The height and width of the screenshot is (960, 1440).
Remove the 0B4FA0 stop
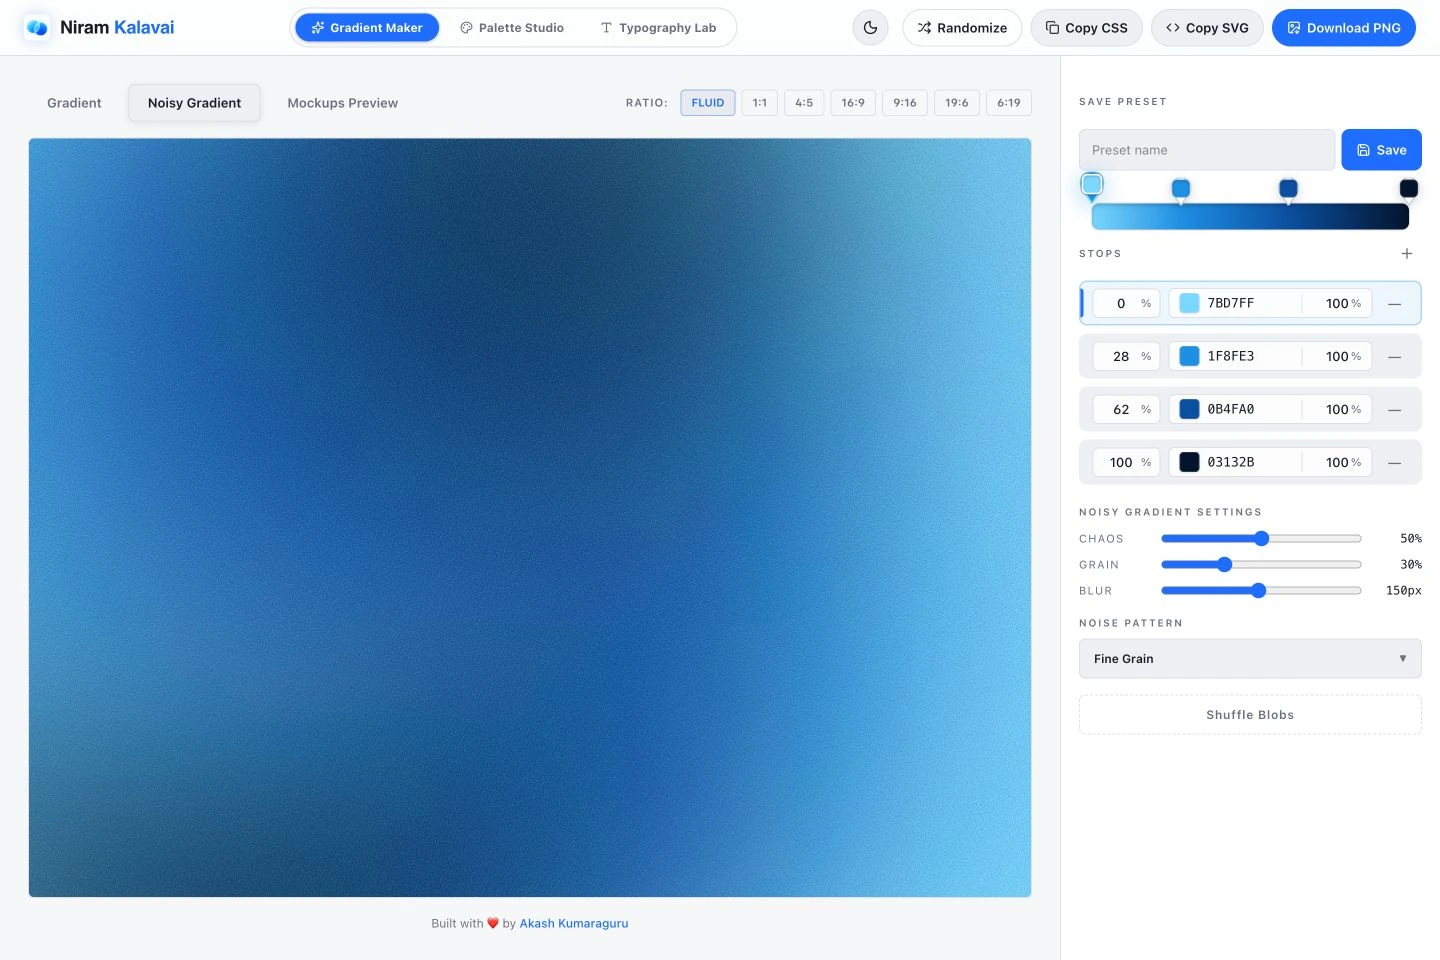tap(1394, 409)
